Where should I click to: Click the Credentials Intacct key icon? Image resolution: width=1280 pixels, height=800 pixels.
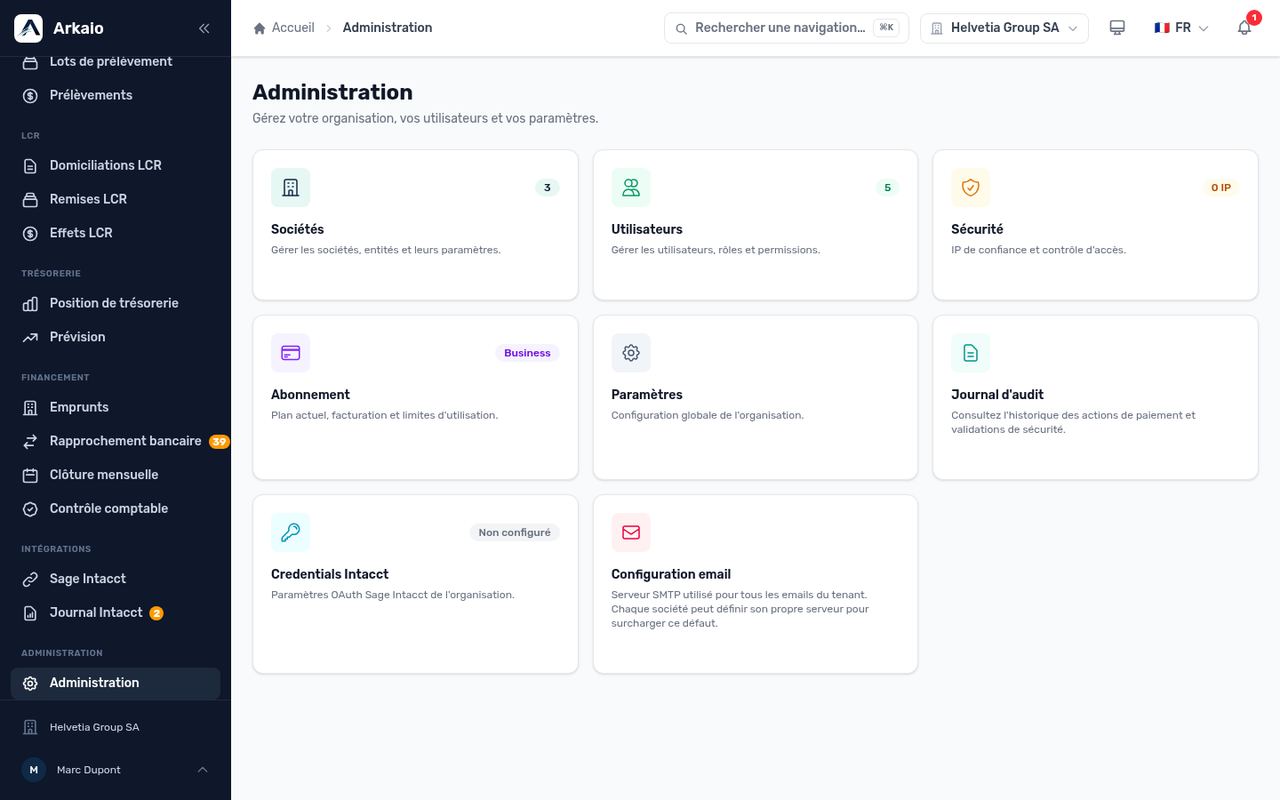pyautogui.click(x=291, y=533)
